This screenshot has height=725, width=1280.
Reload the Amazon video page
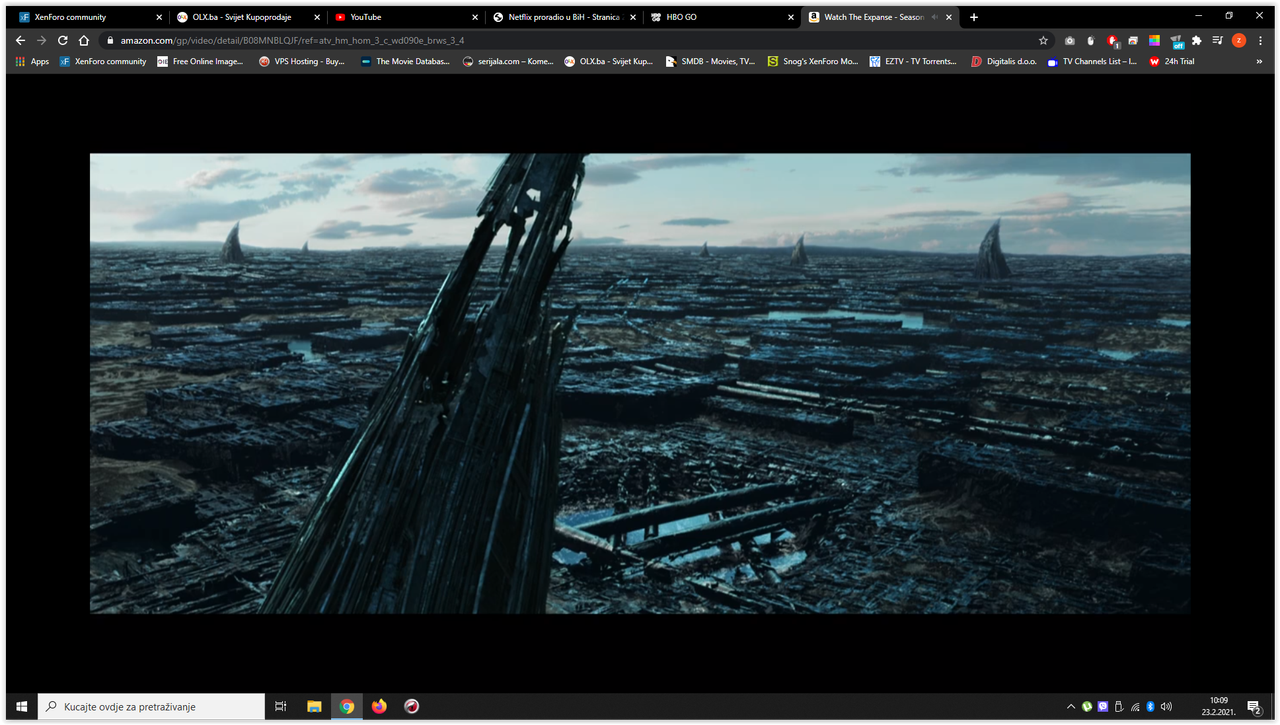(x=63, y=40)
